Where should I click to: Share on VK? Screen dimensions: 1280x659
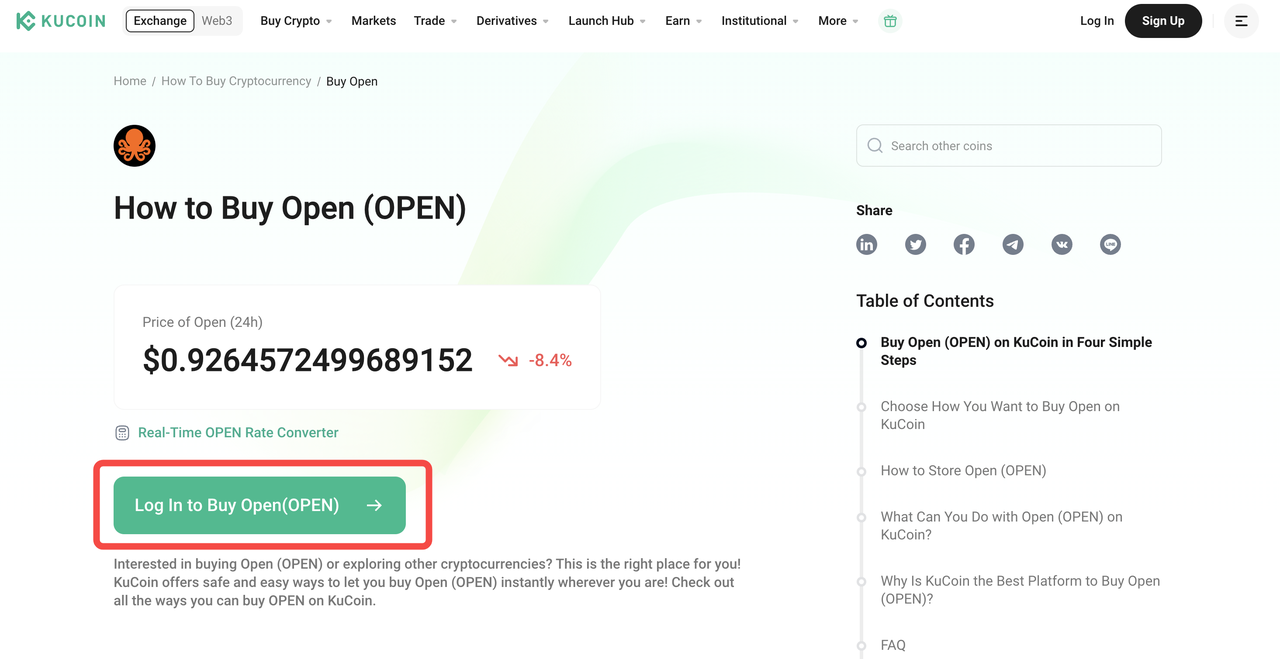[x=1062, y=245]
